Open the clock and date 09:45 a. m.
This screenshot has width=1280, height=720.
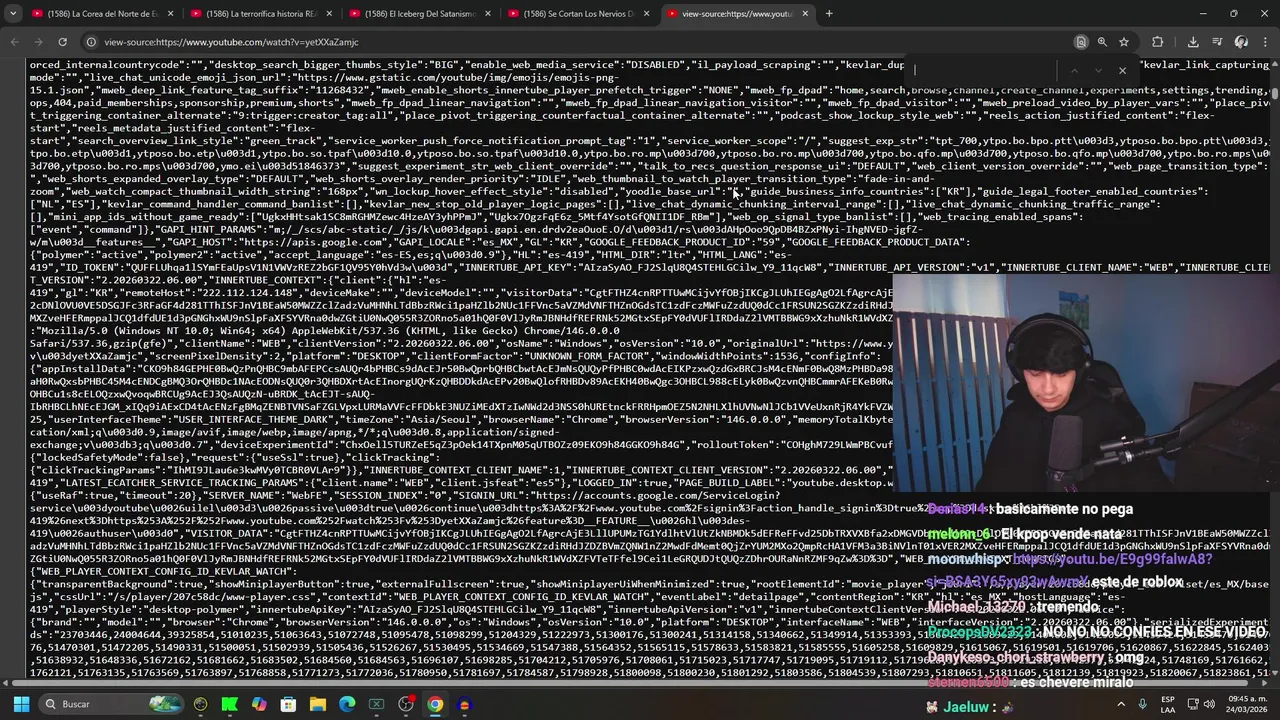pyautogui.click(x=1248, y=704)
